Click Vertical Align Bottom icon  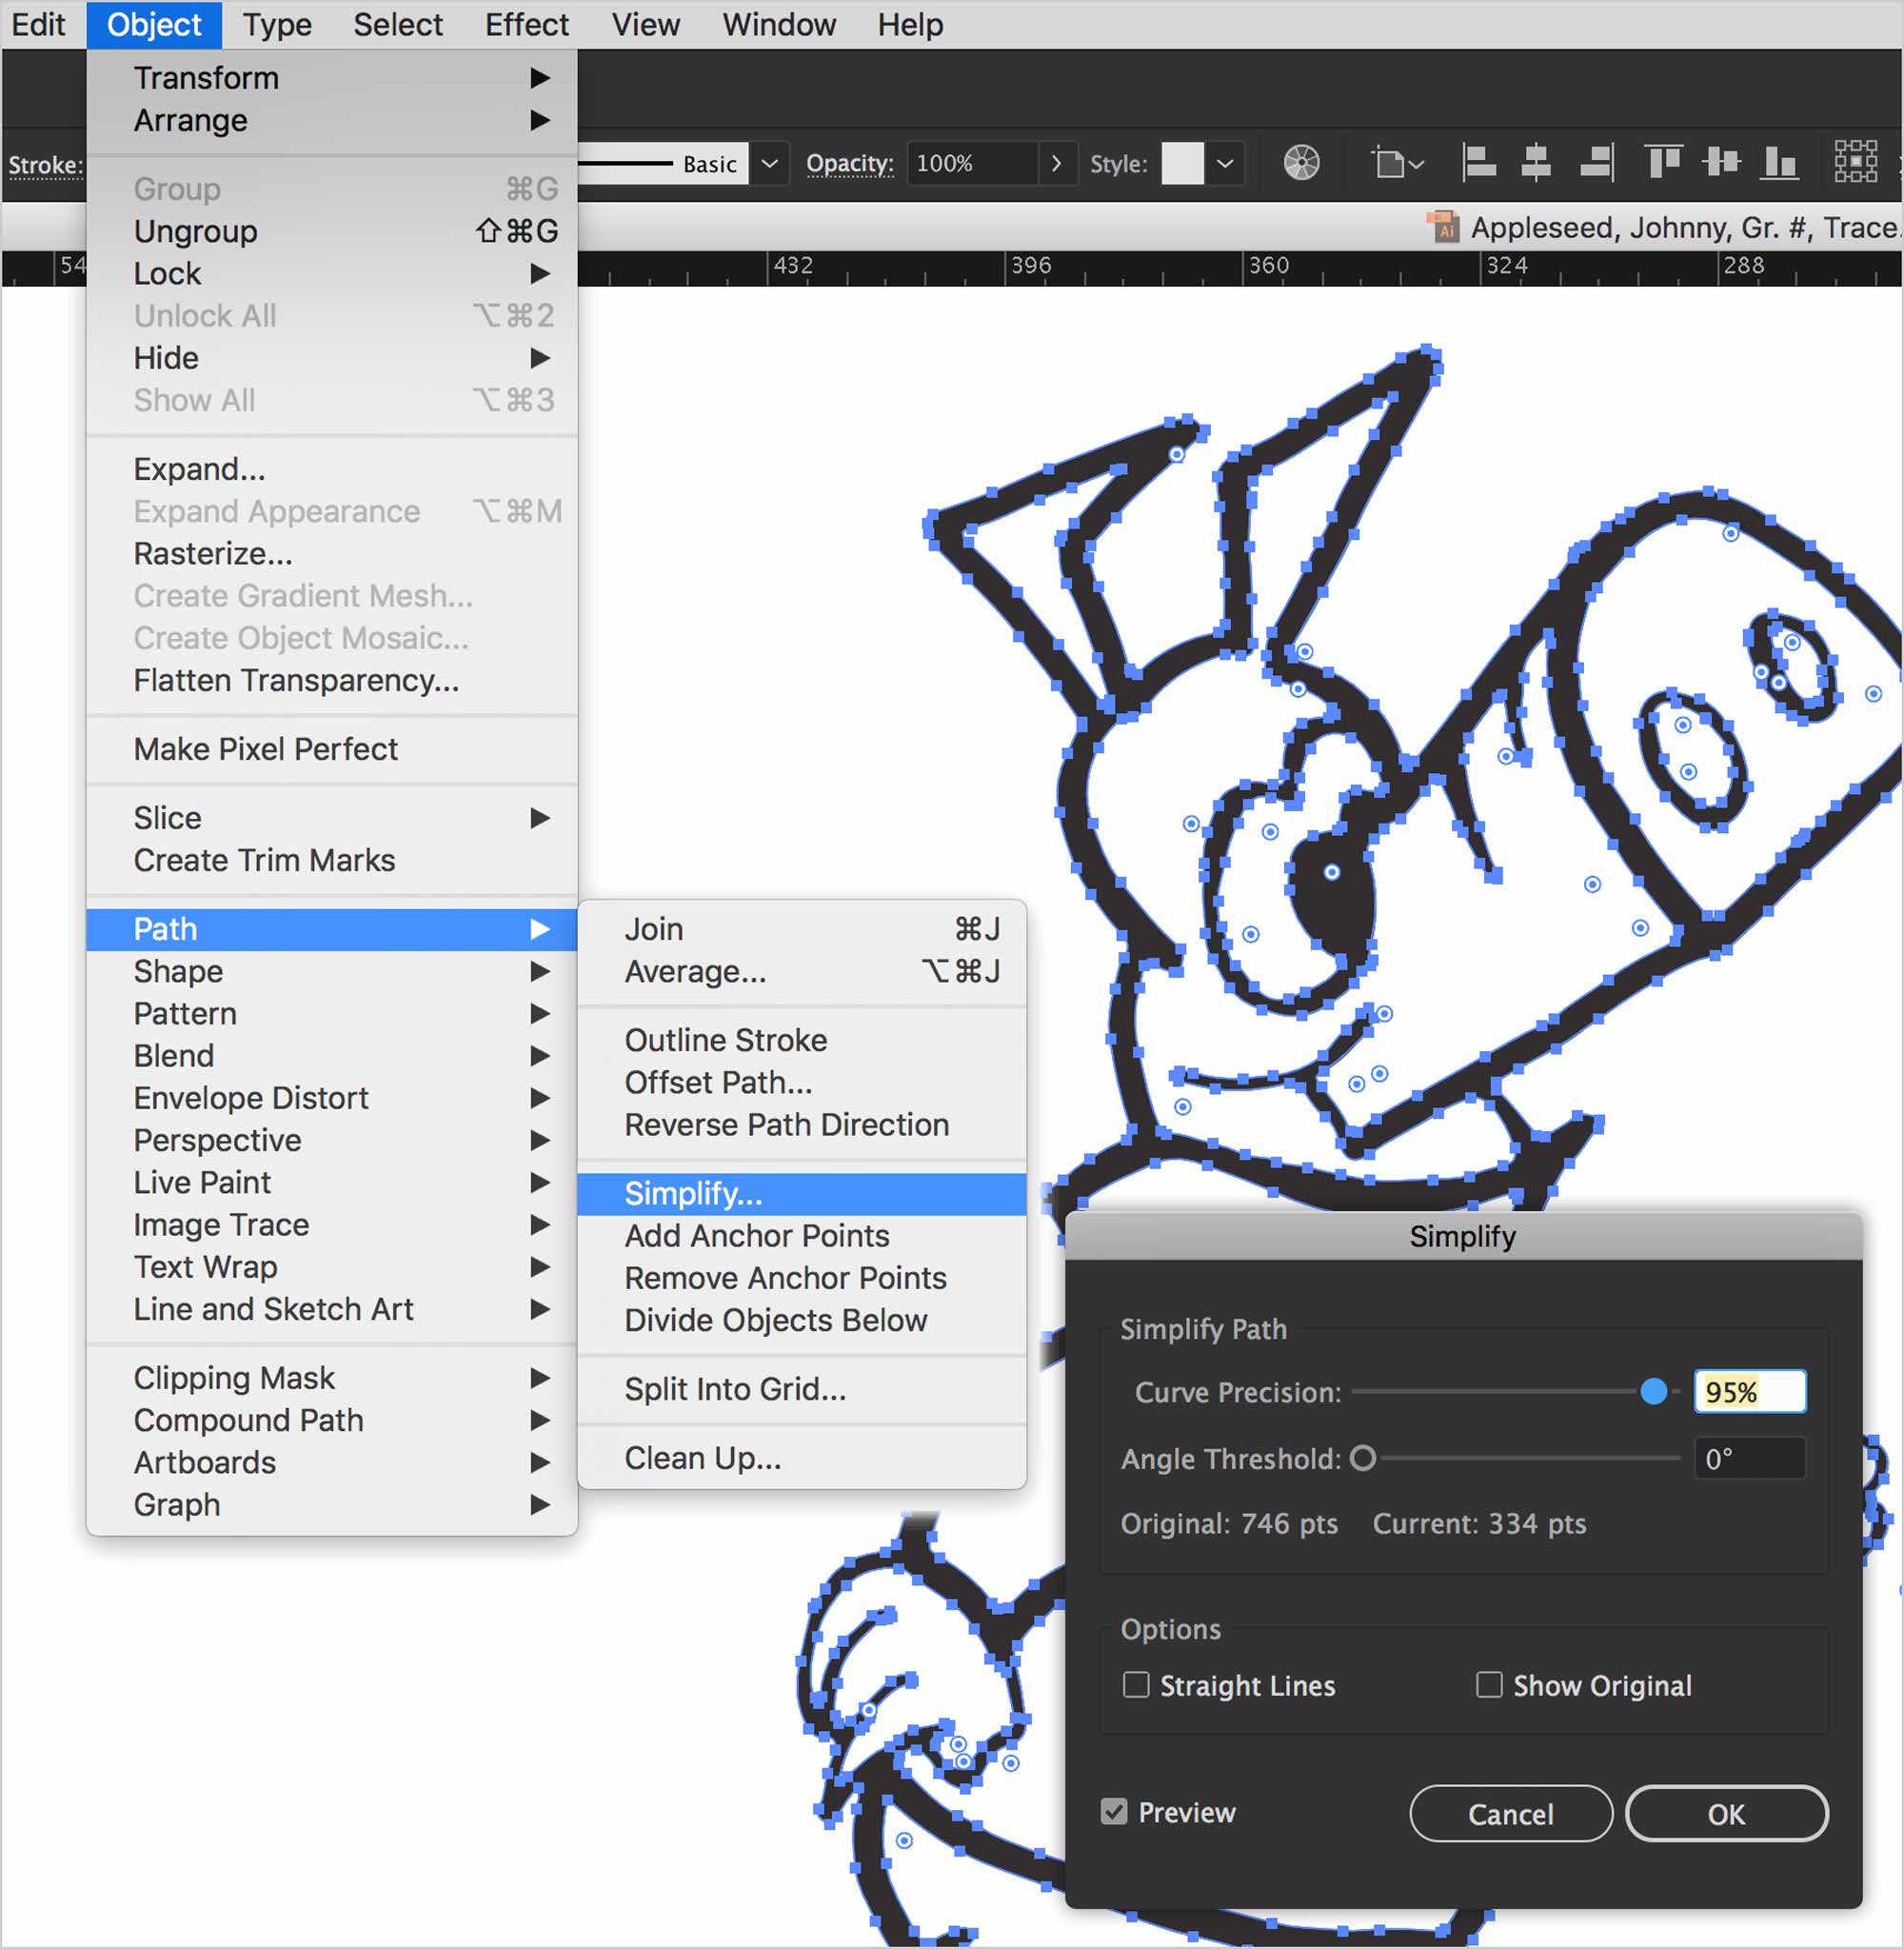click(1778, 162)
